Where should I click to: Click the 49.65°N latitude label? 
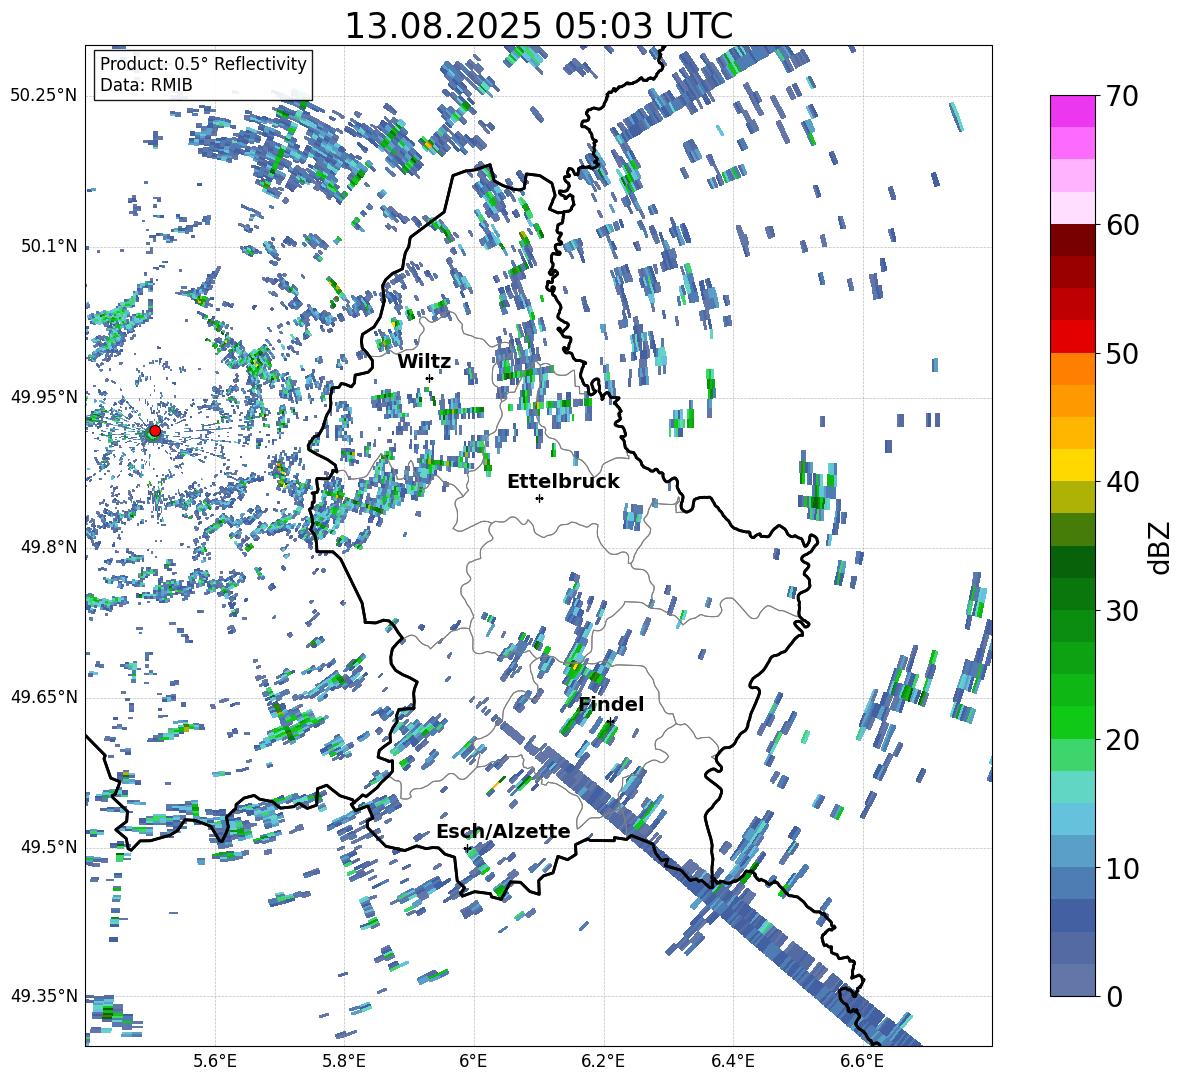pos(44,697)
